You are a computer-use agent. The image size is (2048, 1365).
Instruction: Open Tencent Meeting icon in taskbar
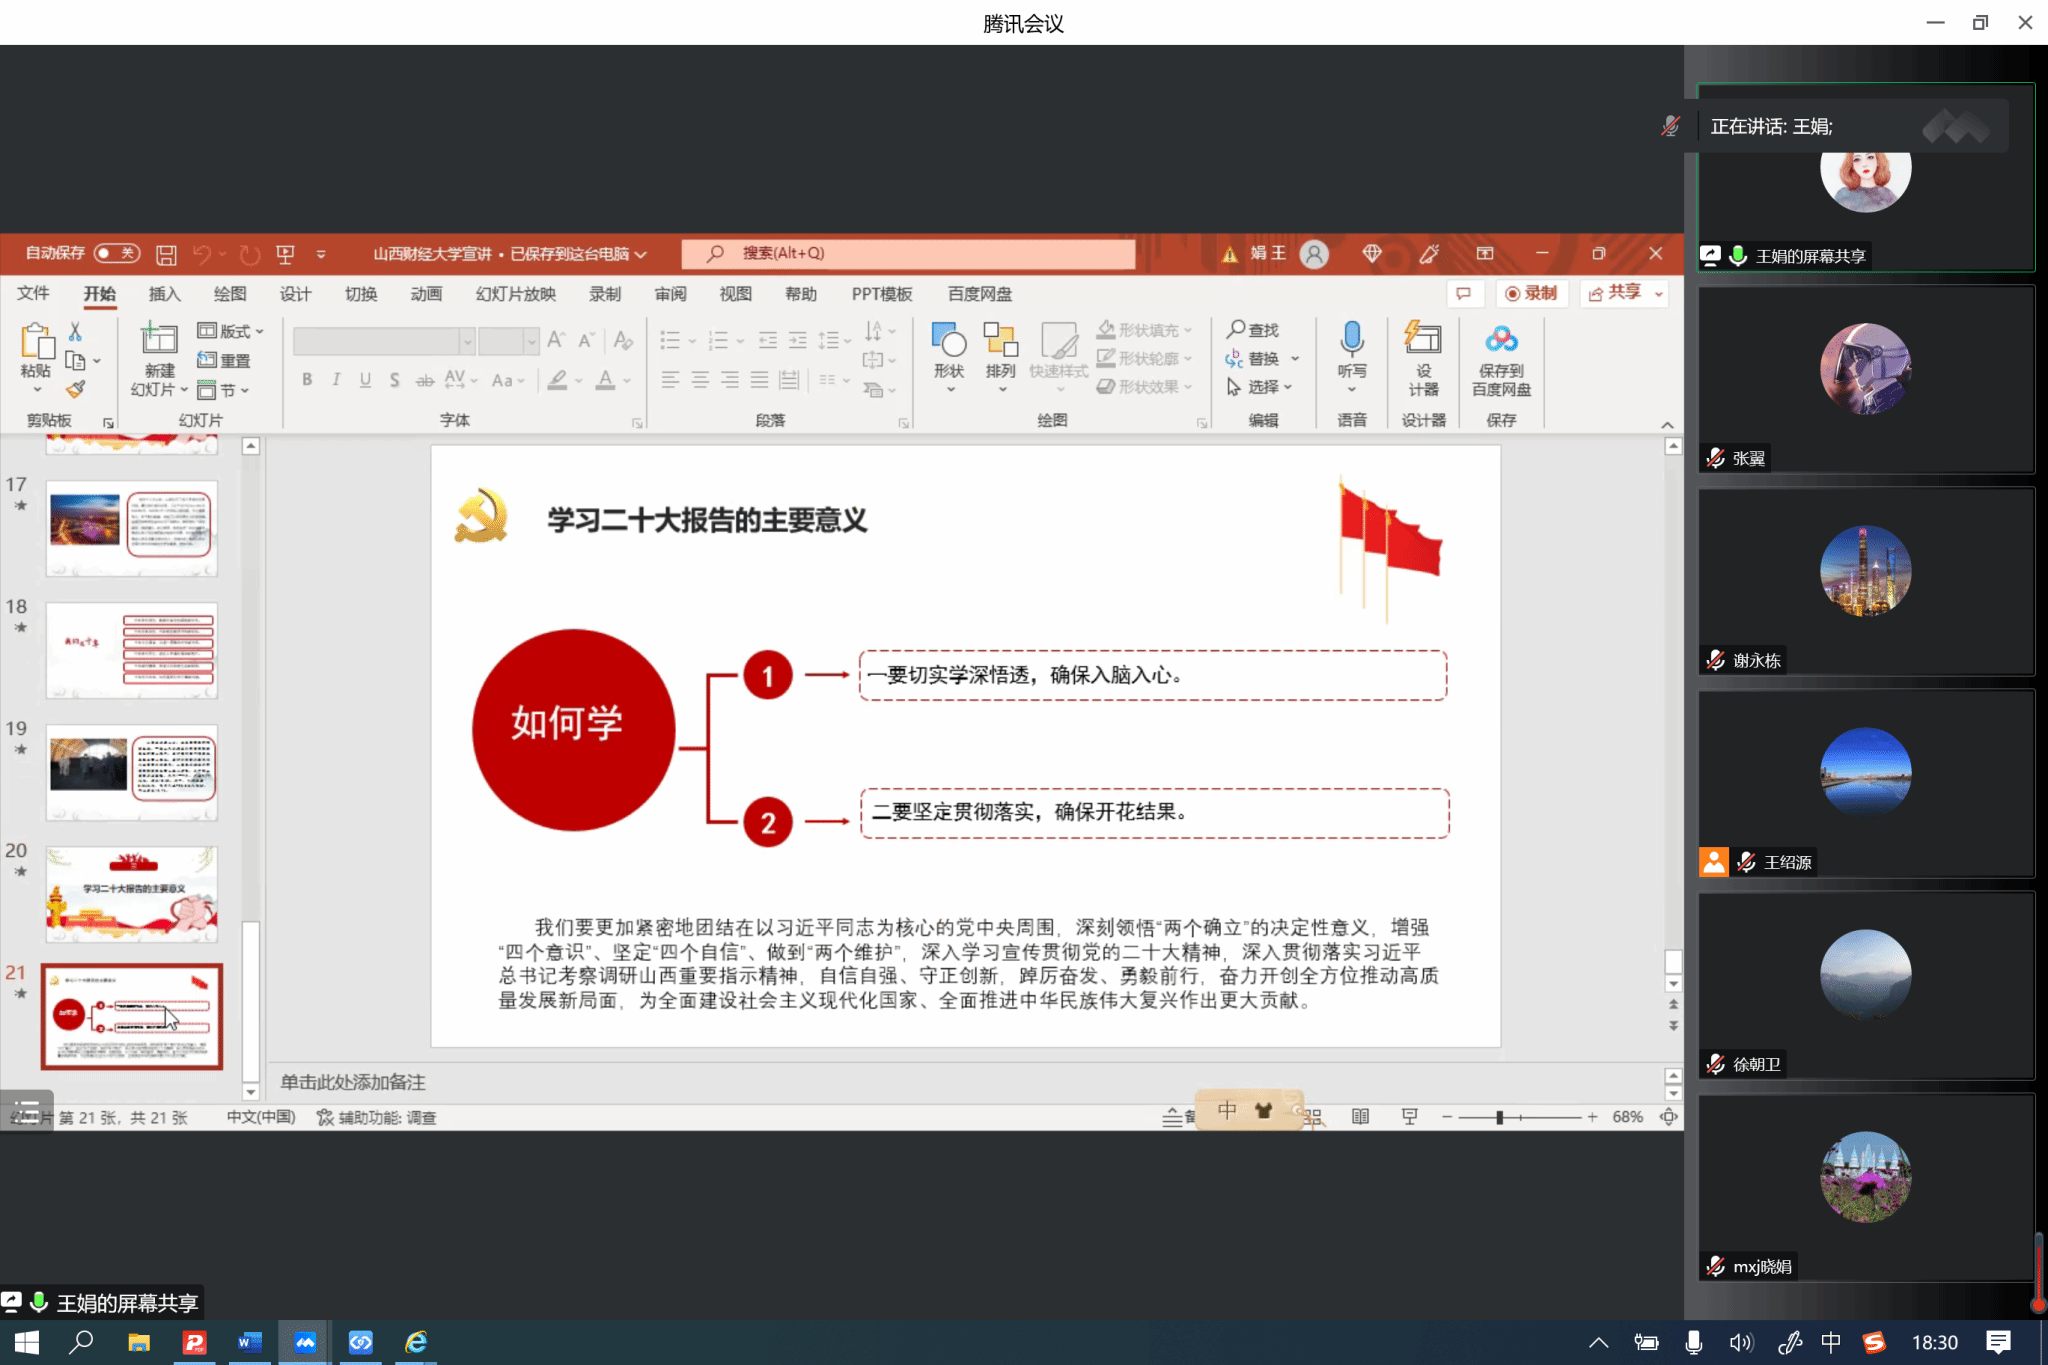click(305, 1342)
